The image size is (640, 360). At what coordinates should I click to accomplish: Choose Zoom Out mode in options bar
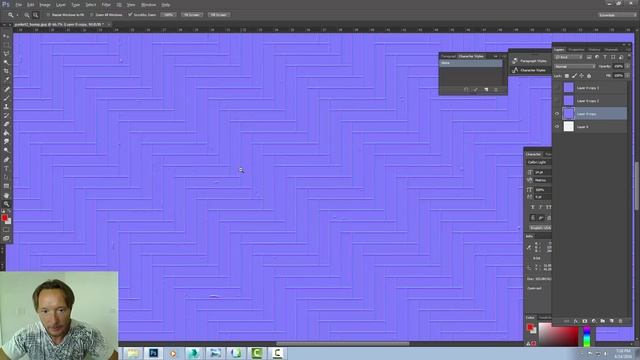click(36, 15)
